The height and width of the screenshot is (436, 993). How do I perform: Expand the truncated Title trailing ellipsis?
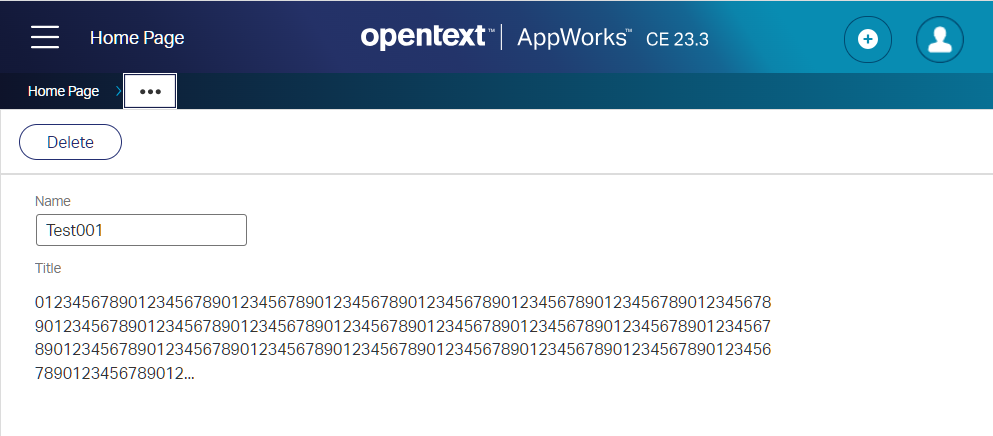click(x=188, y=374)
